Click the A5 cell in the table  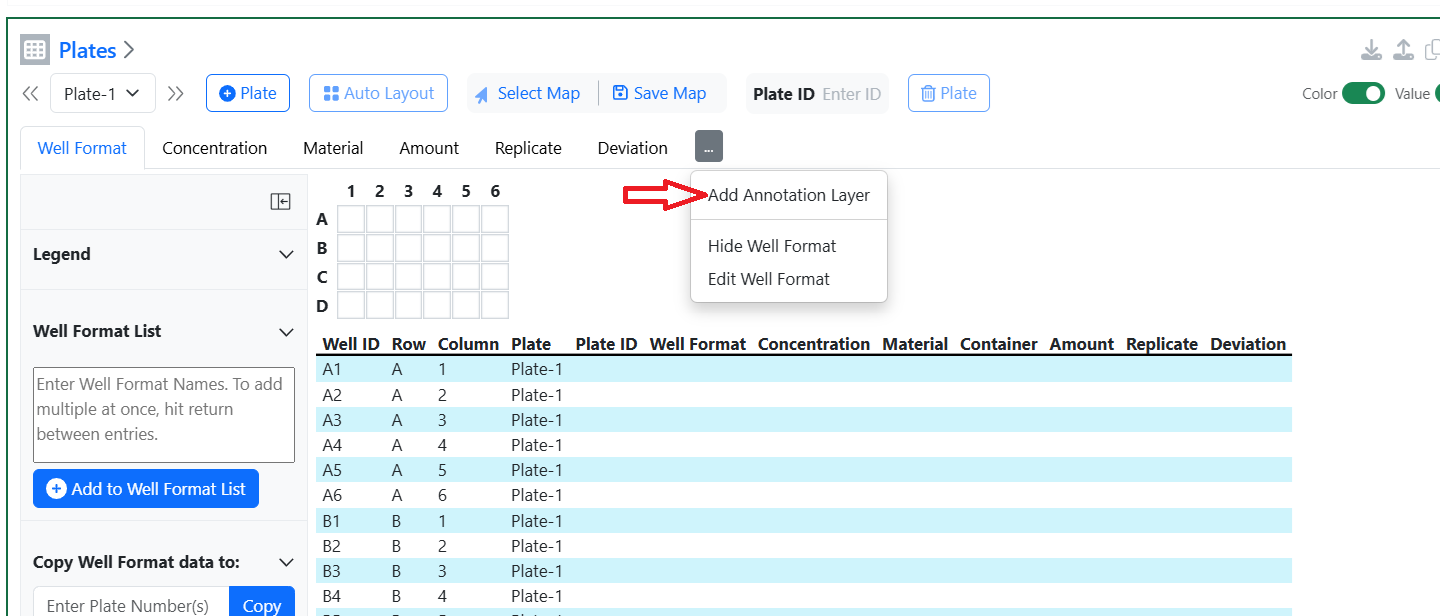332,470
